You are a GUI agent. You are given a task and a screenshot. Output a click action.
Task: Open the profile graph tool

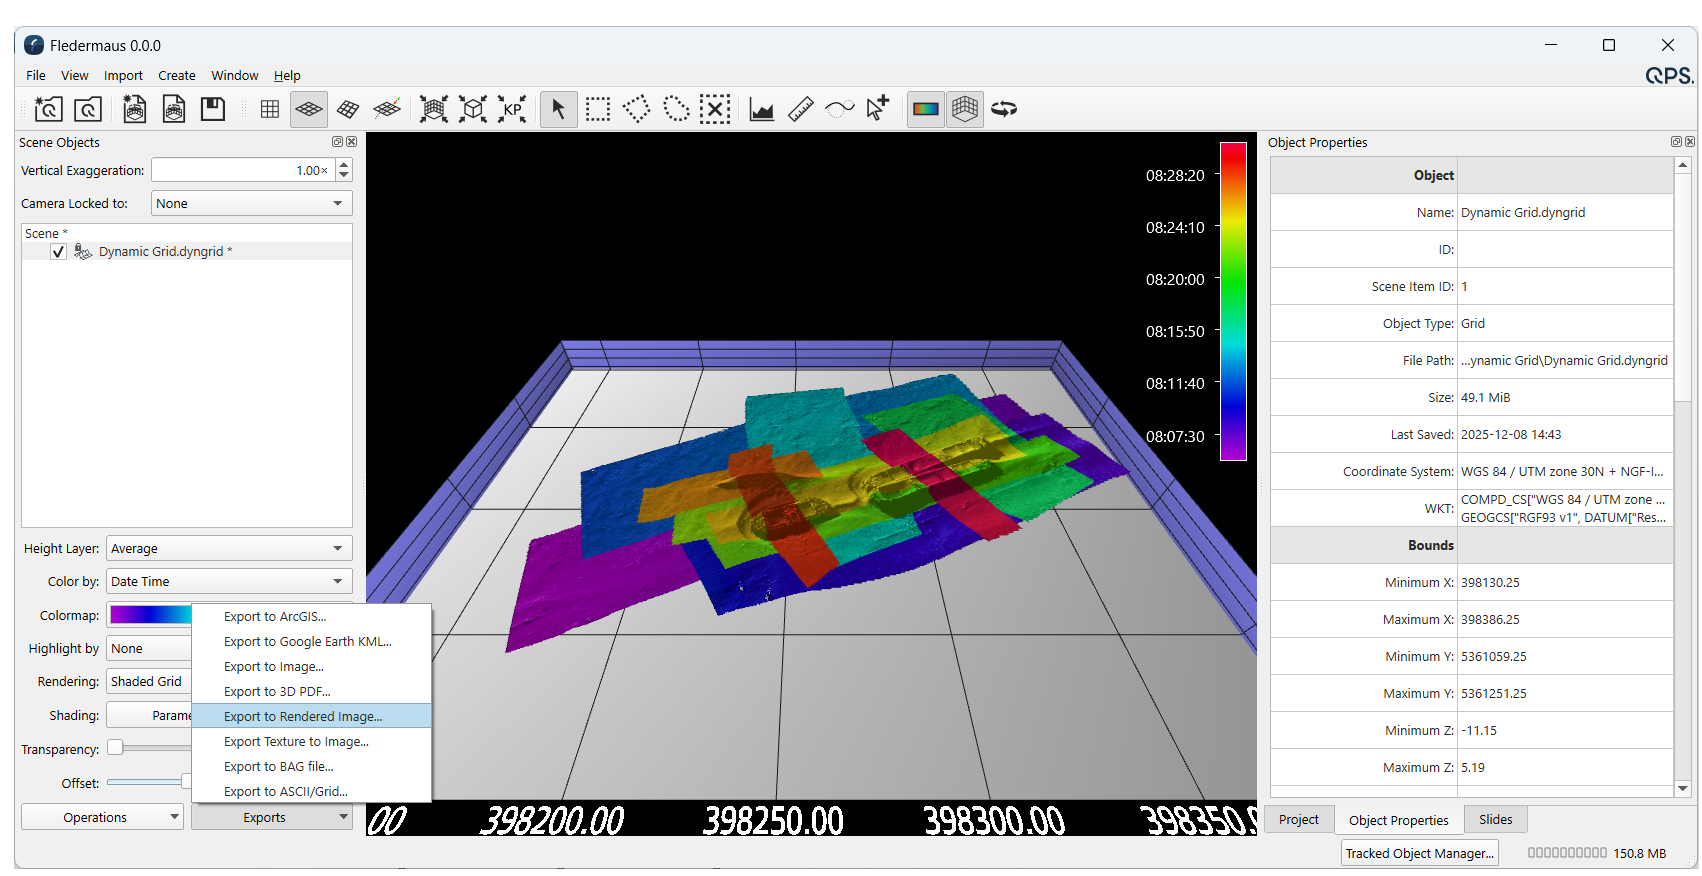point(762,109)
